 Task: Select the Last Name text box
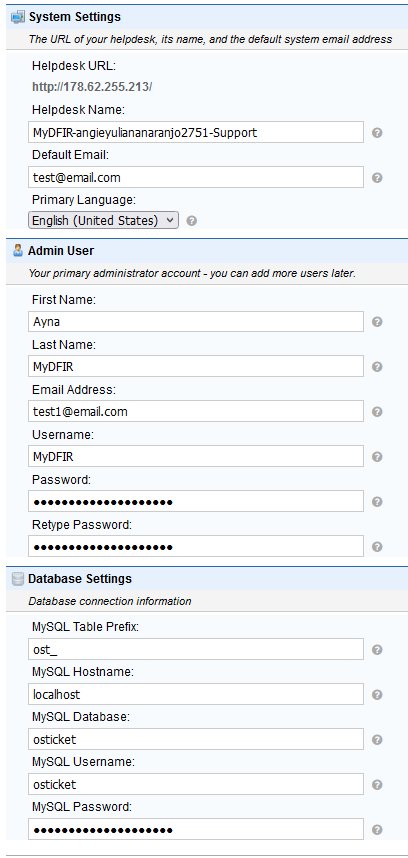(196, 367)
